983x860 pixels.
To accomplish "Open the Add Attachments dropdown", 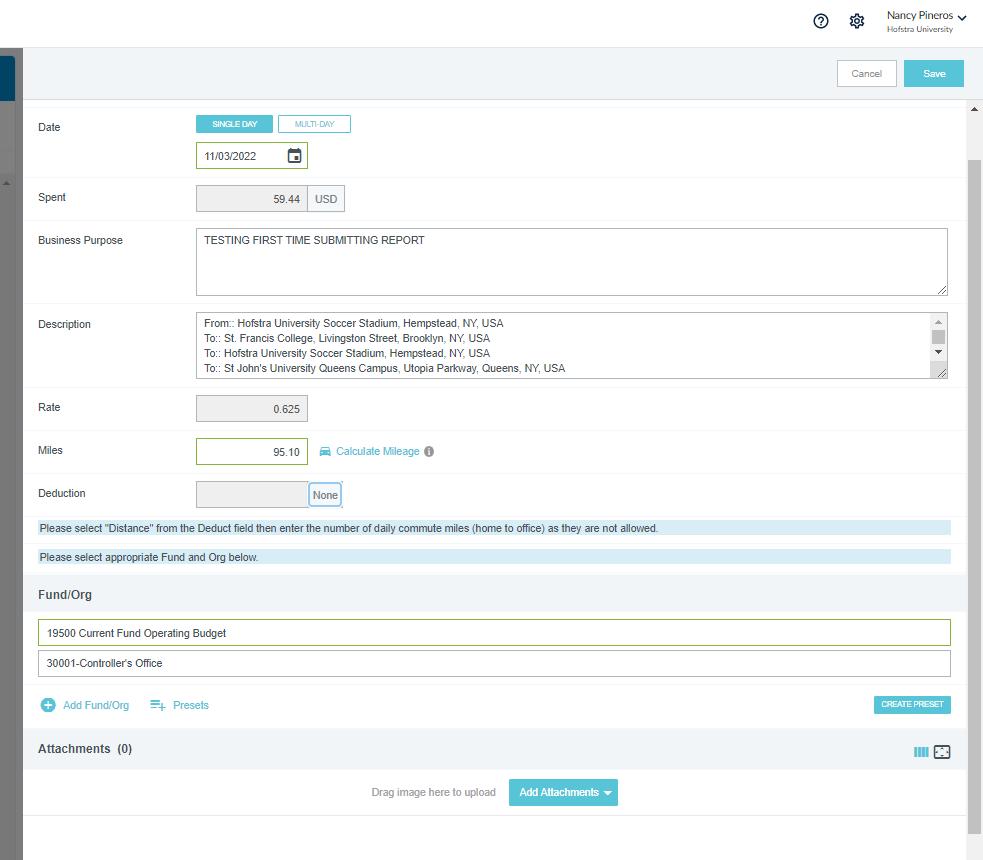I will point(563,792).
